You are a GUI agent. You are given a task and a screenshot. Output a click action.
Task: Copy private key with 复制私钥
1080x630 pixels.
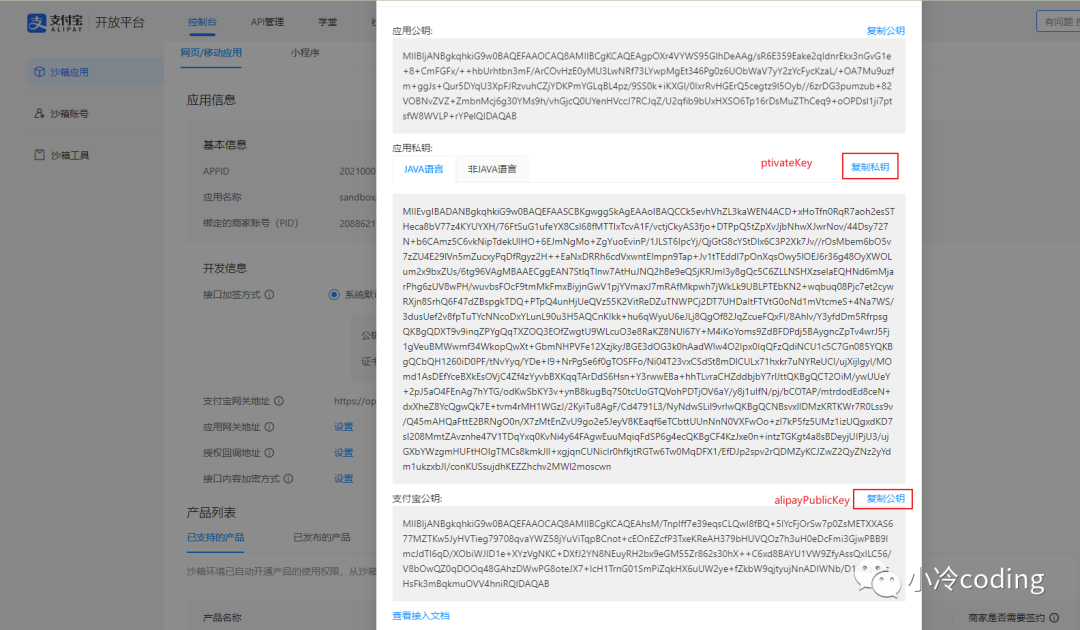coord(870,167)
